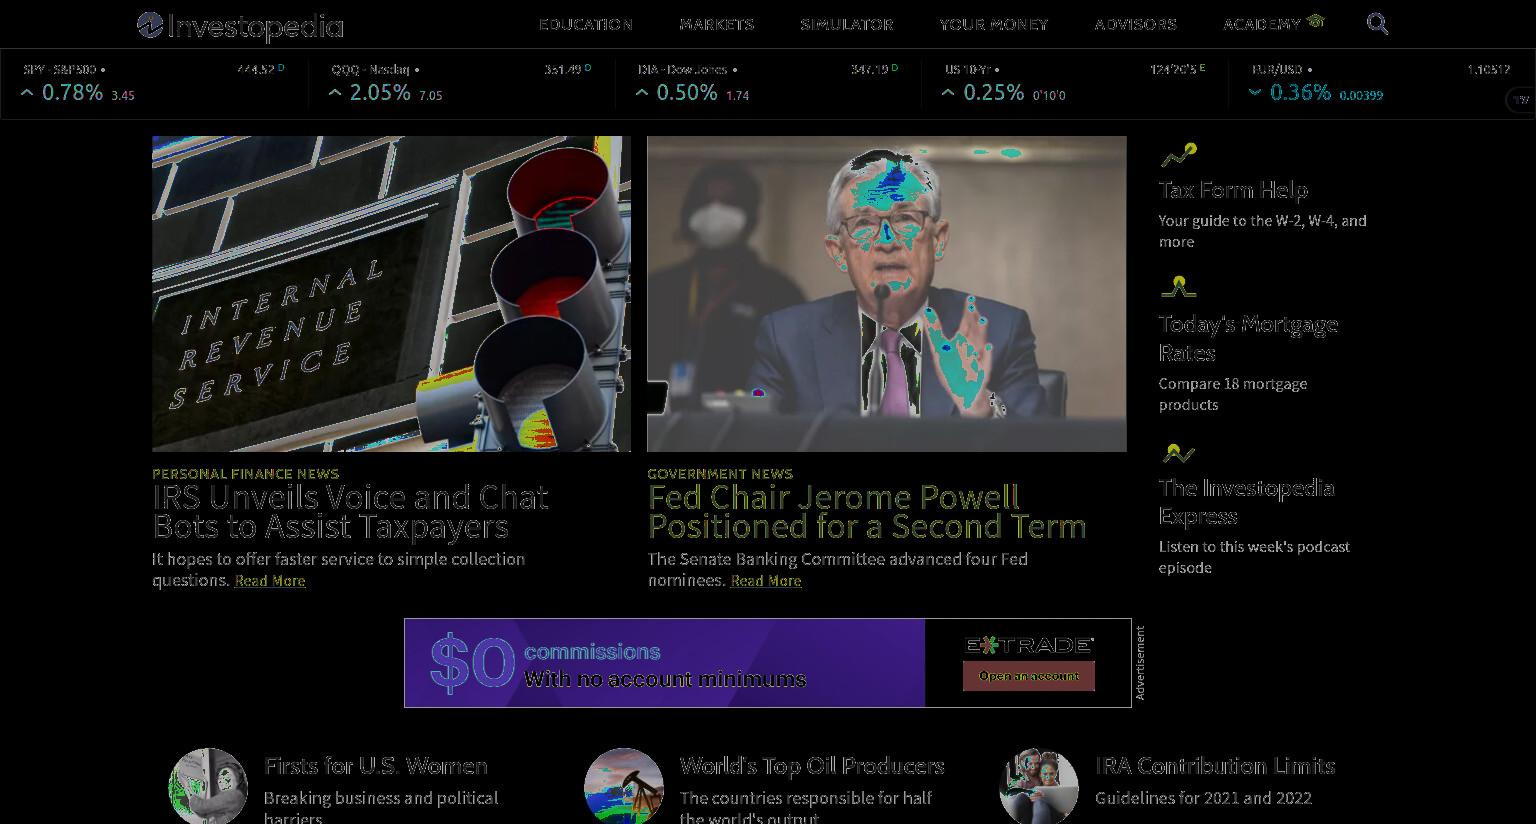Open the Markets menu

pyautogui.click(x=717, y=24)
